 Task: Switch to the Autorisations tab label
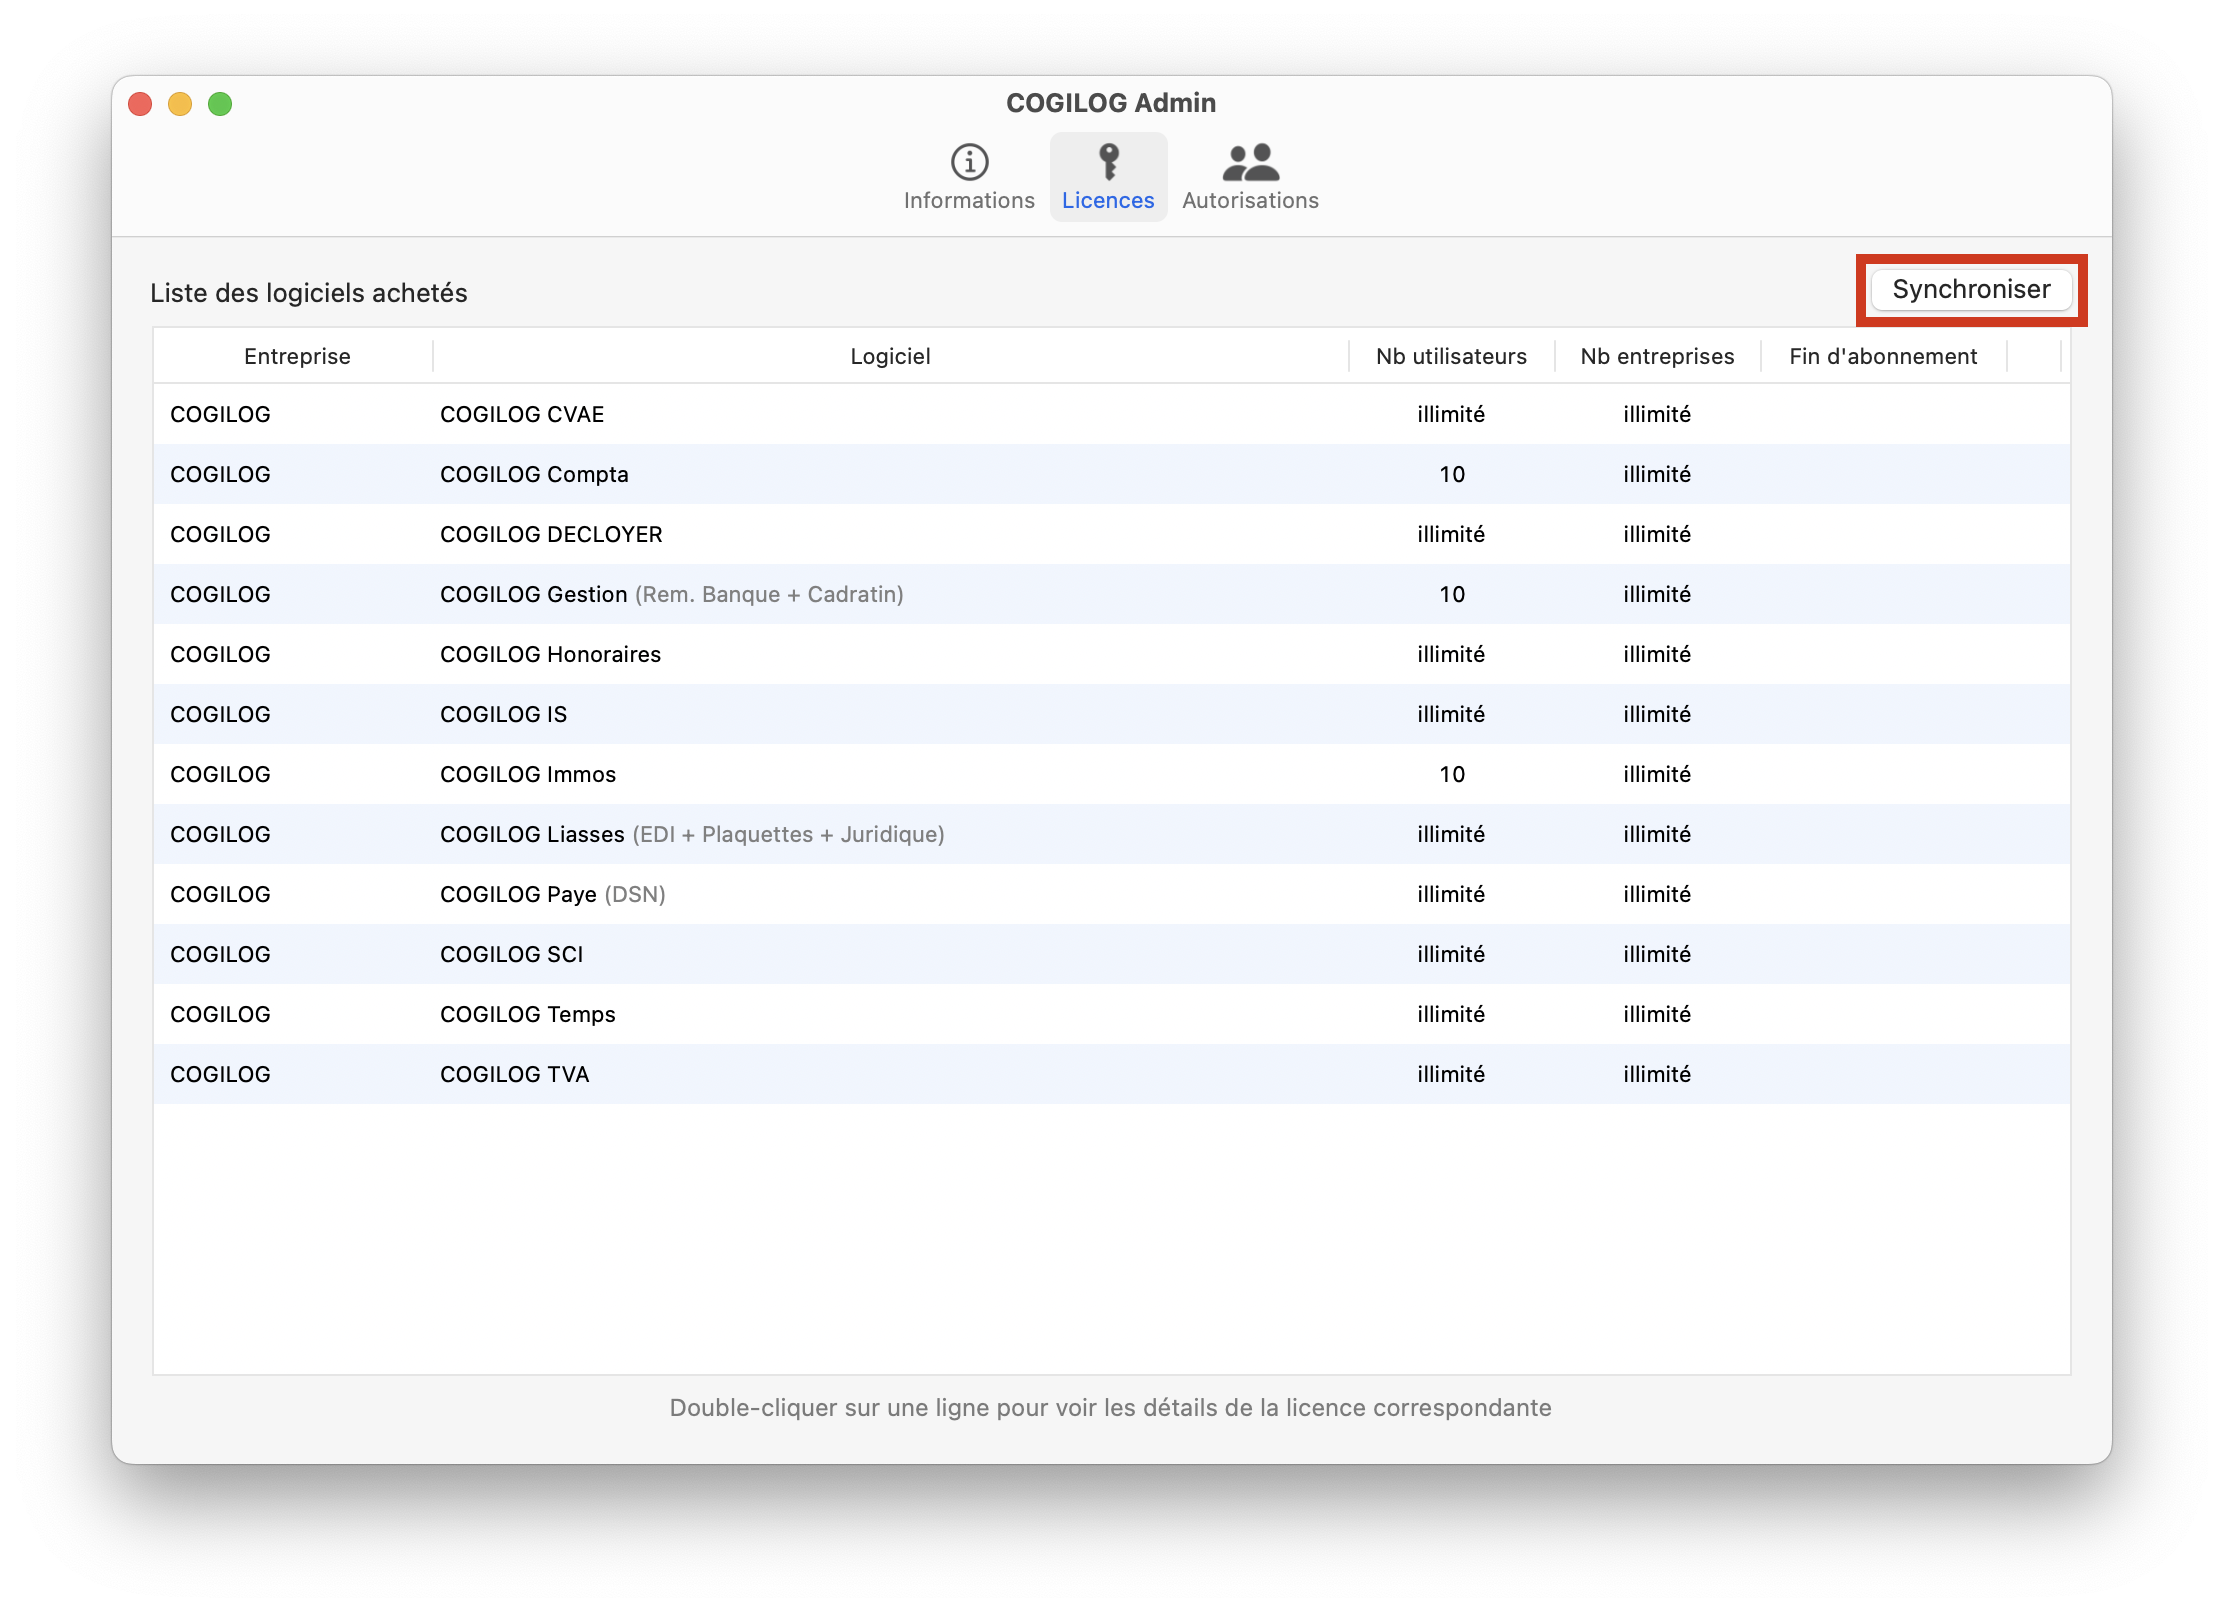pyautogui.click(x=1250, y=200)
